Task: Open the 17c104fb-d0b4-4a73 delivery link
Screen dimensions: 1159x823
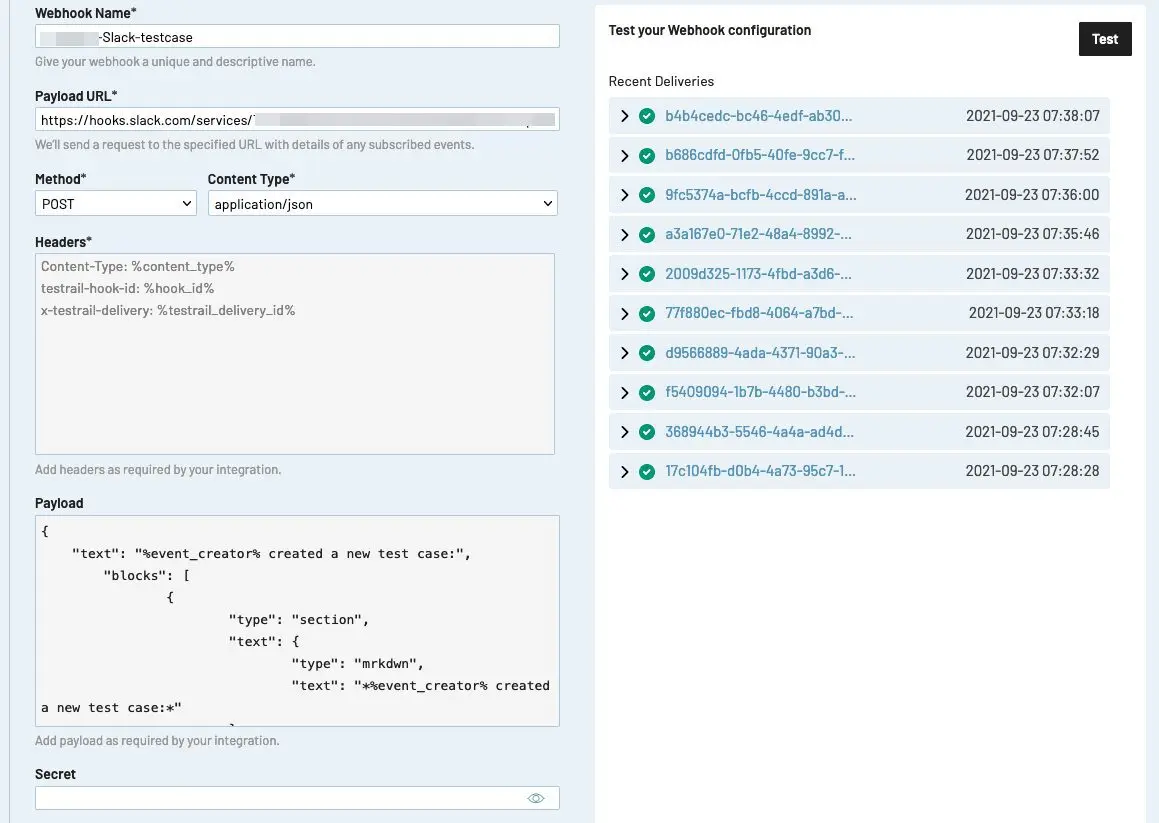Action: (x=760, y=471)
